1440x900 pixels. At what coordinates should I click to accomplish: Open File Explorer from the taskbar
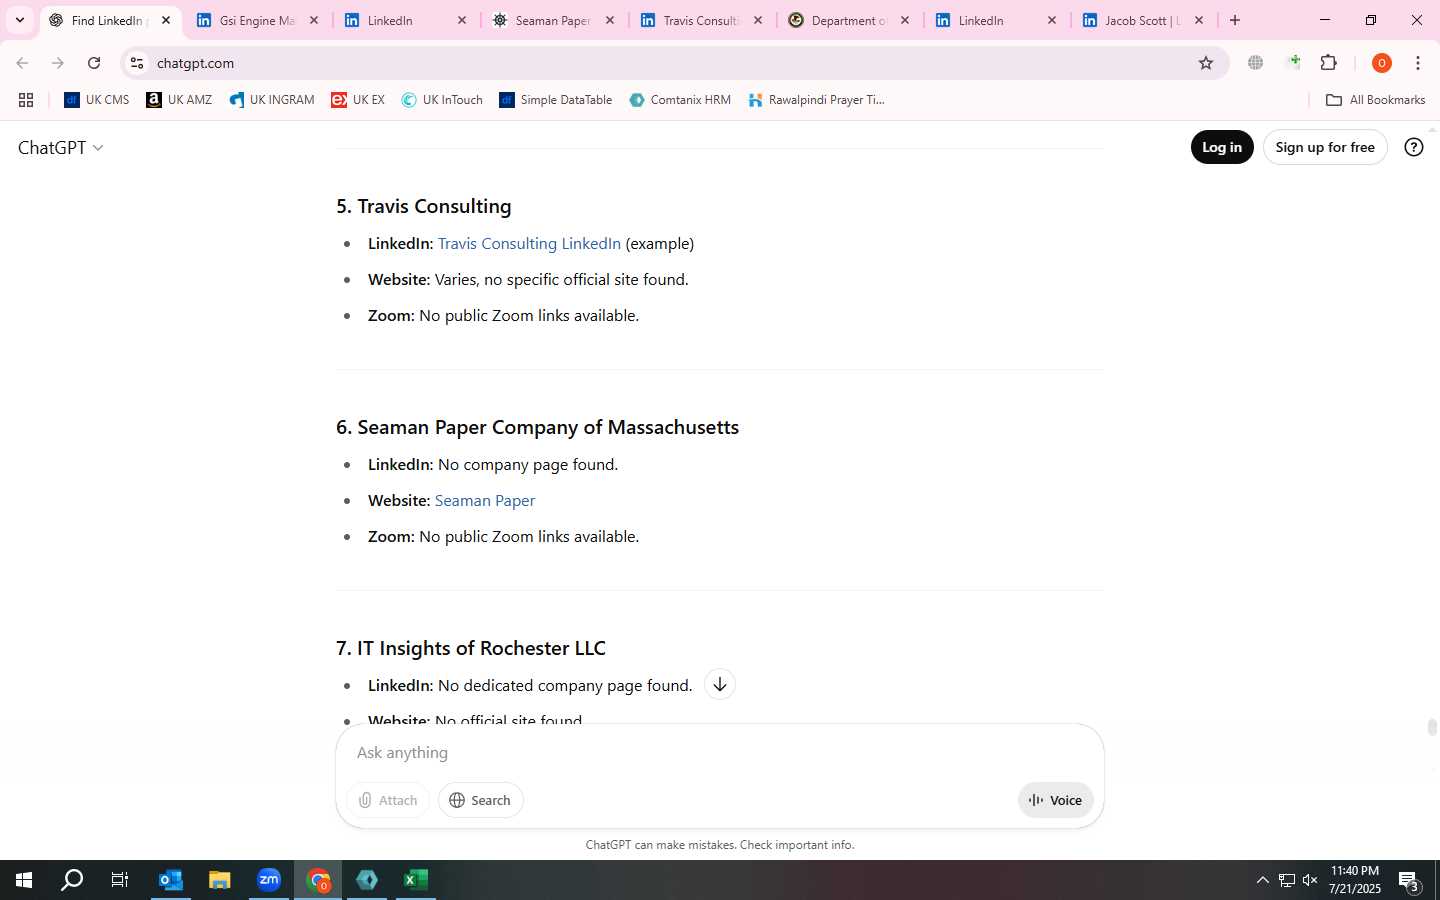tap(219, 880)
